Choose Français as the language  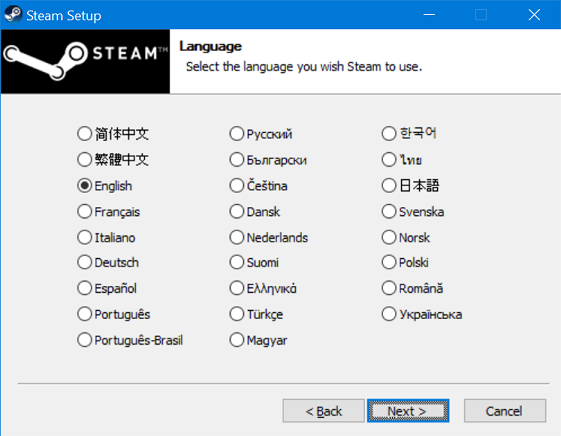click(x=108, y=212)
